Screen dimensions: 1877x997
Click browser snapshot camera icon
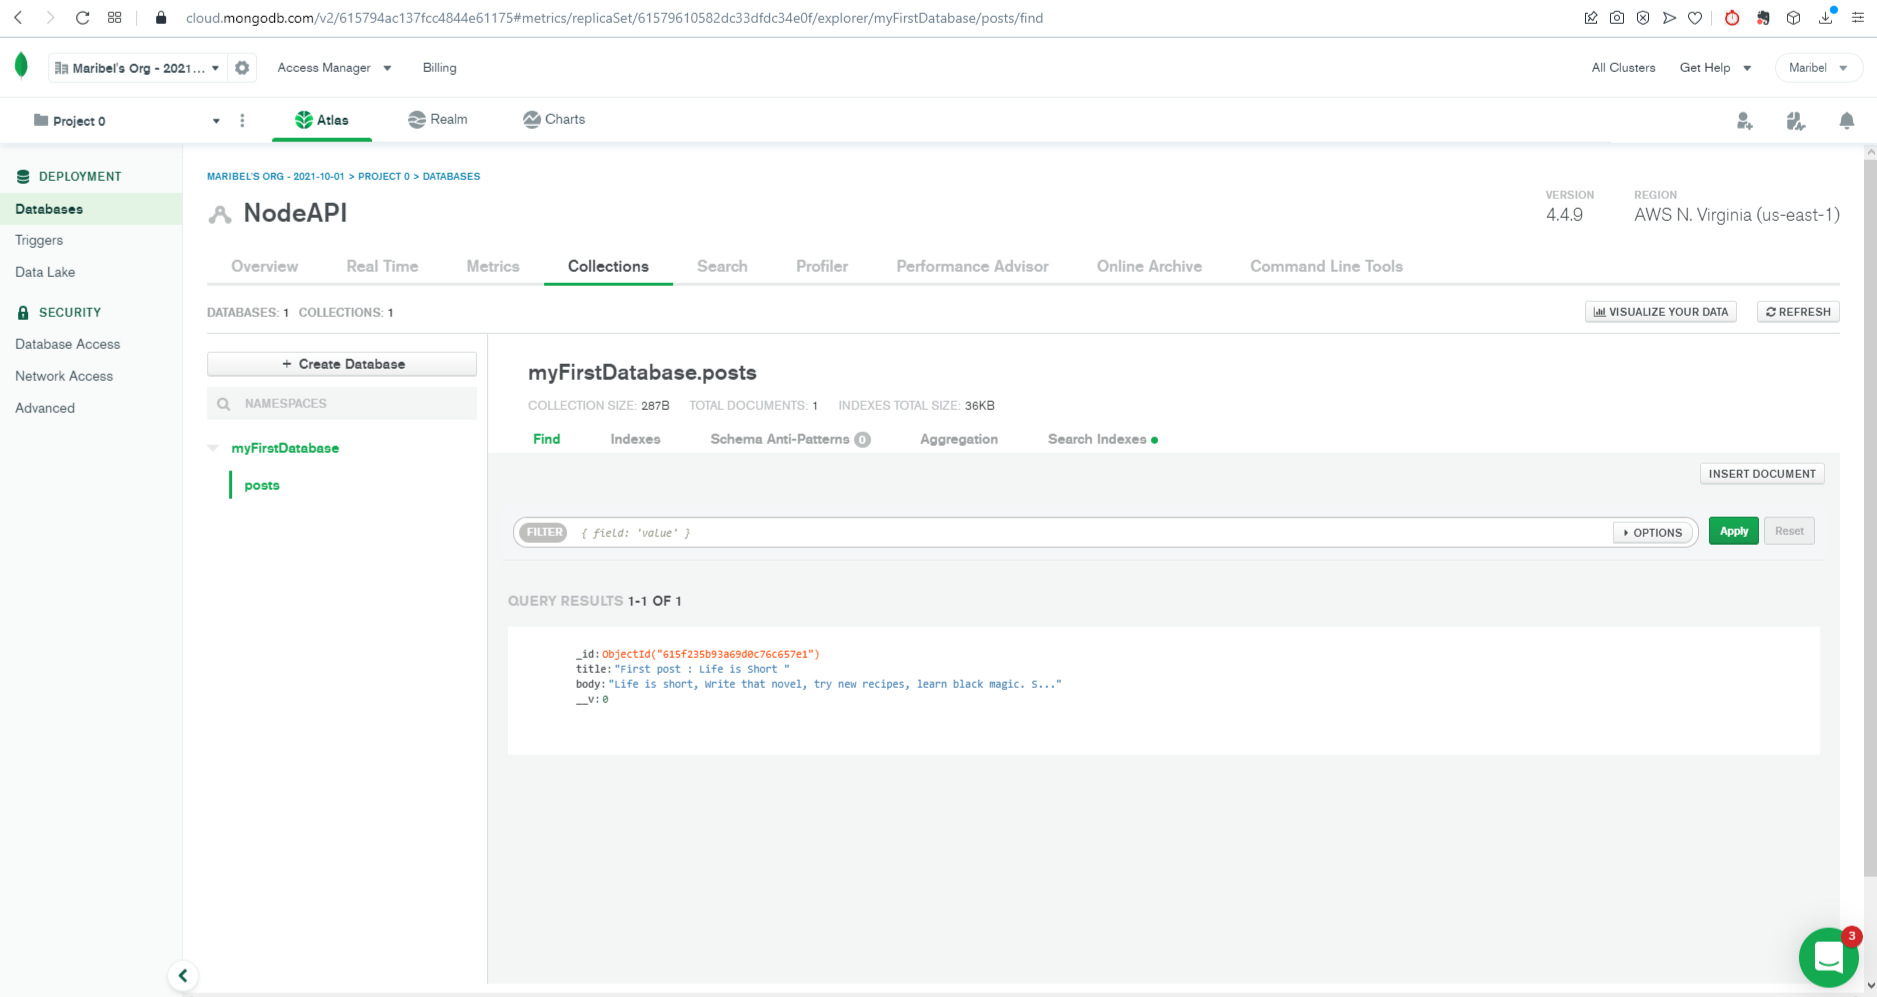(1617, 18)
